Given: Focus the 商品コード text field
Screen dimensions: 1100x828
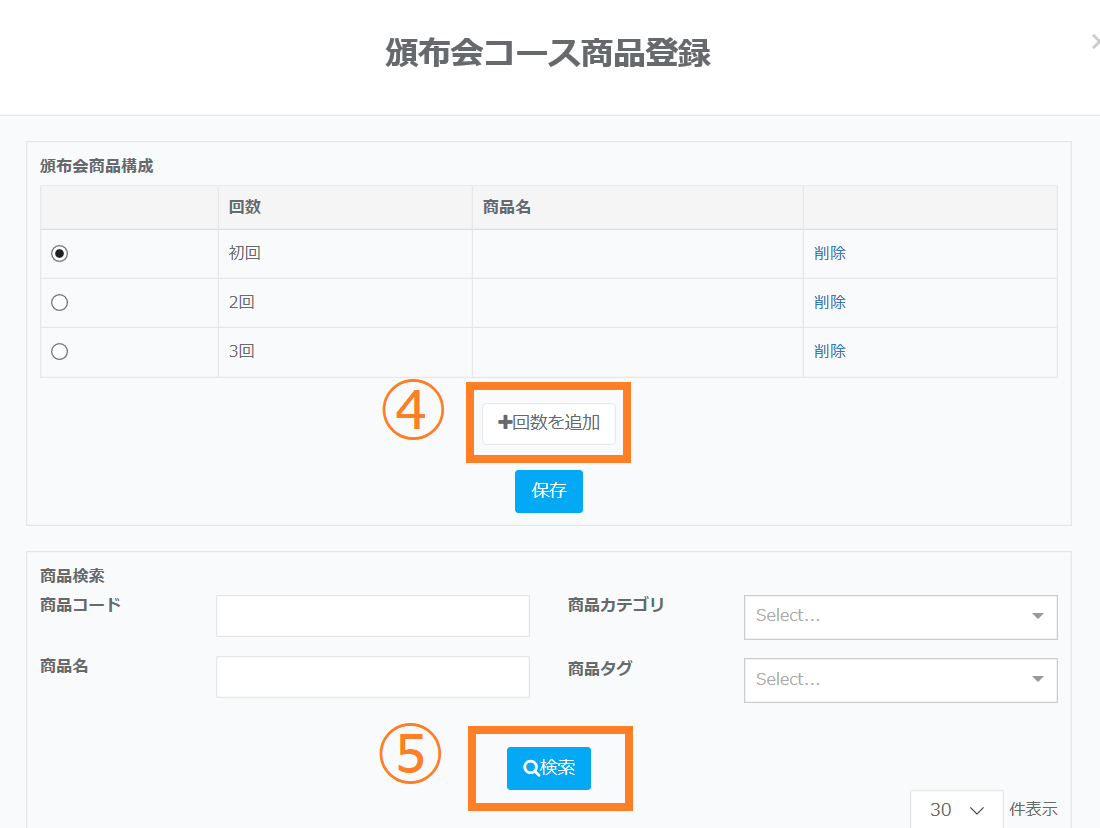Looking at the screenshot, I should (372, 616).
